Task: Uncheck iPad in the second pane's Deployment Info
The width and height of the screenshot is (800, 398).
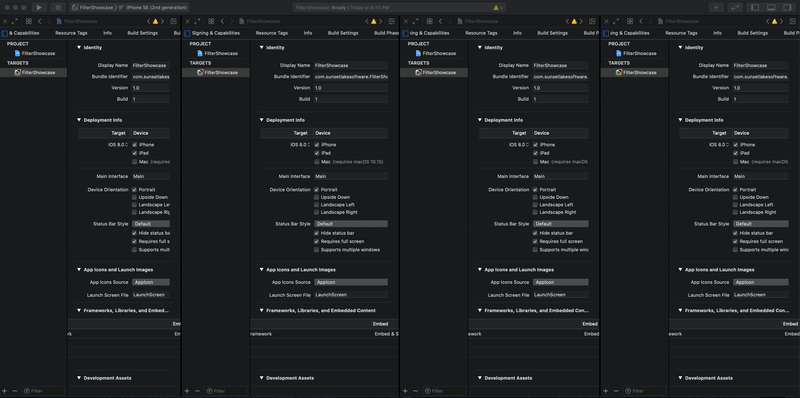Action: pos(317,153)
